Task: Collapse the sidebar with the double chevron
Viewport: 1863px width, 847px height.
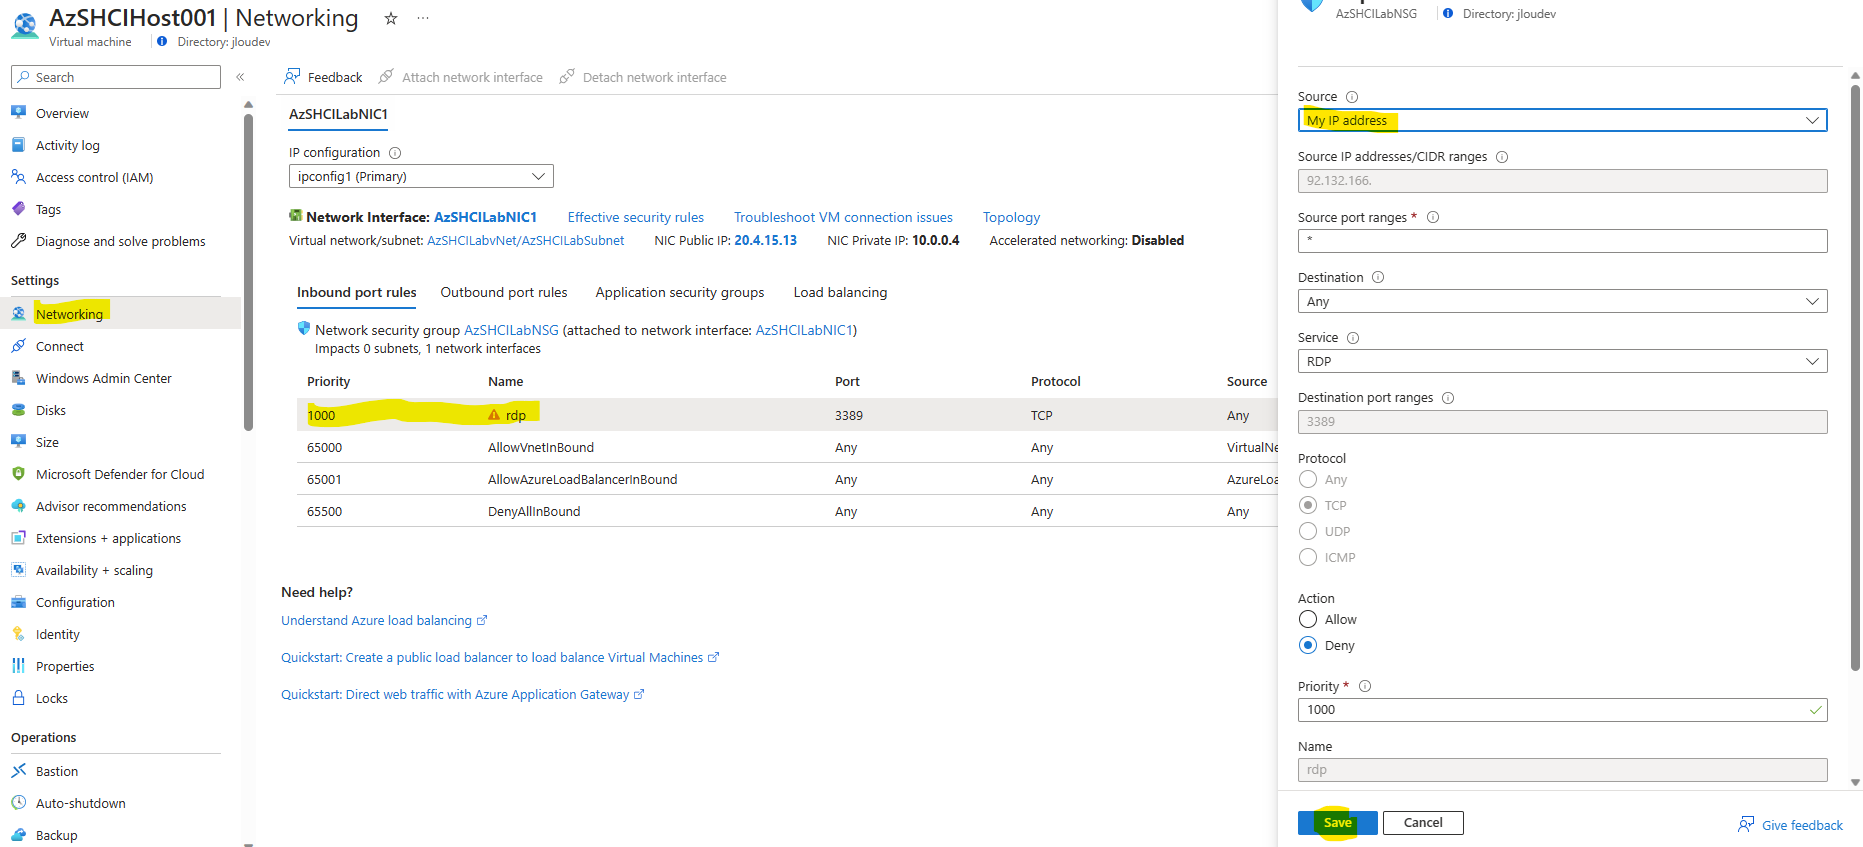Action: [x=240, y=77]
